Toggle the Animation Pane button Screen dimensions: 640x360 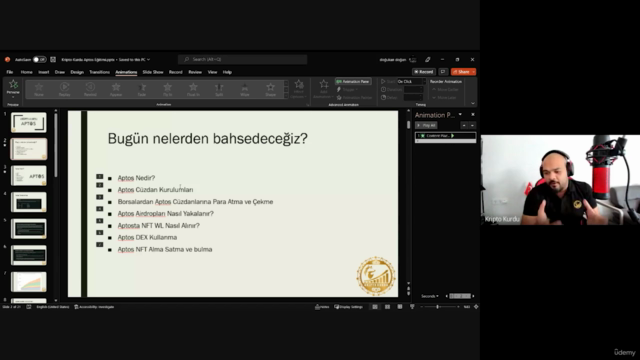353,82
